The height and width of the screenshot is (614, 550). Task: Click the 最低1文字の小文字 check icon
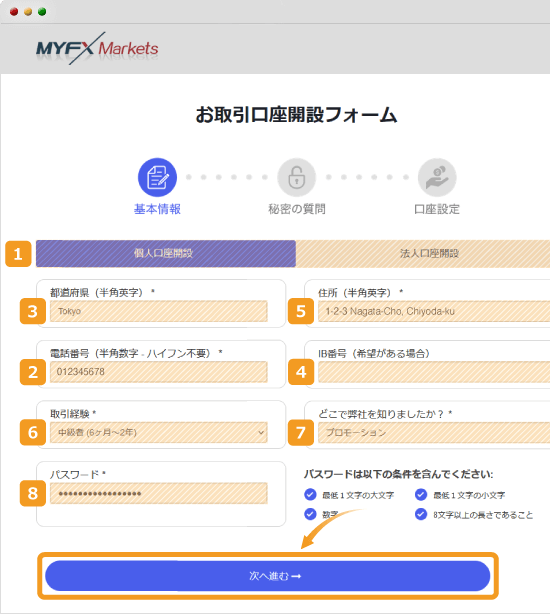pos(421,495)
